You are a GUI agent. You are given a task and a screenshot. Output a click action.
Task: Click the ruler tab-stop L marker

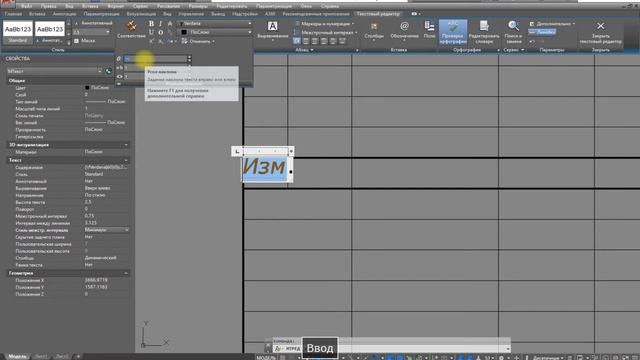[237, 151]
